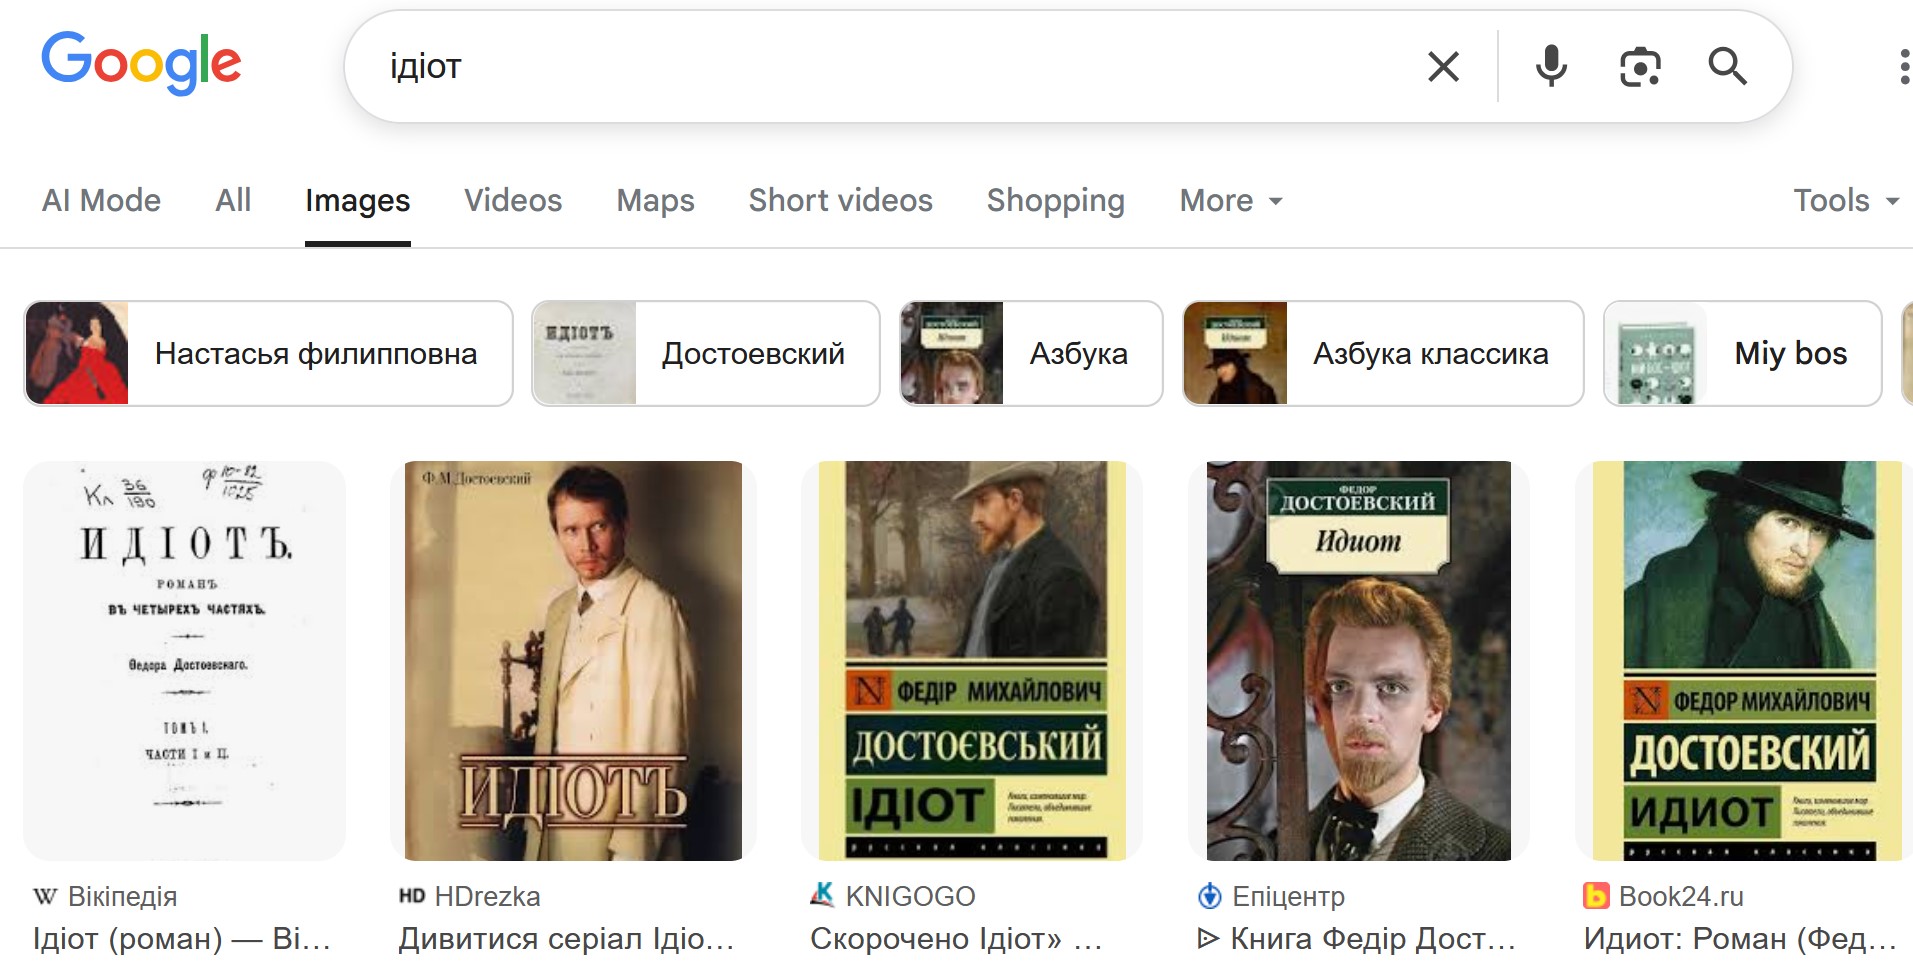The image size is (1913, 979).
Task: Click the Book24.ru source icon
Action: pos(1596,896)
